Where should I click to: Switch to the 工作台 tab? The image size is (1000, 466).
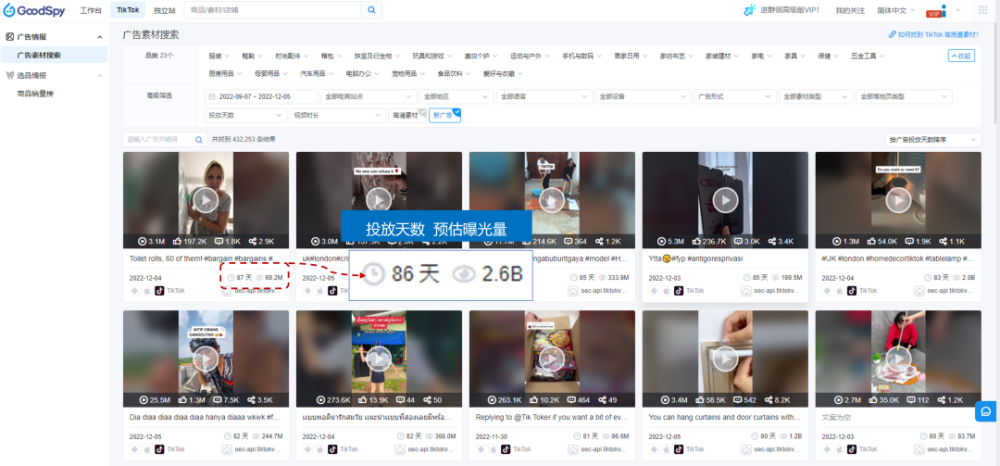(x=91, y=10)
